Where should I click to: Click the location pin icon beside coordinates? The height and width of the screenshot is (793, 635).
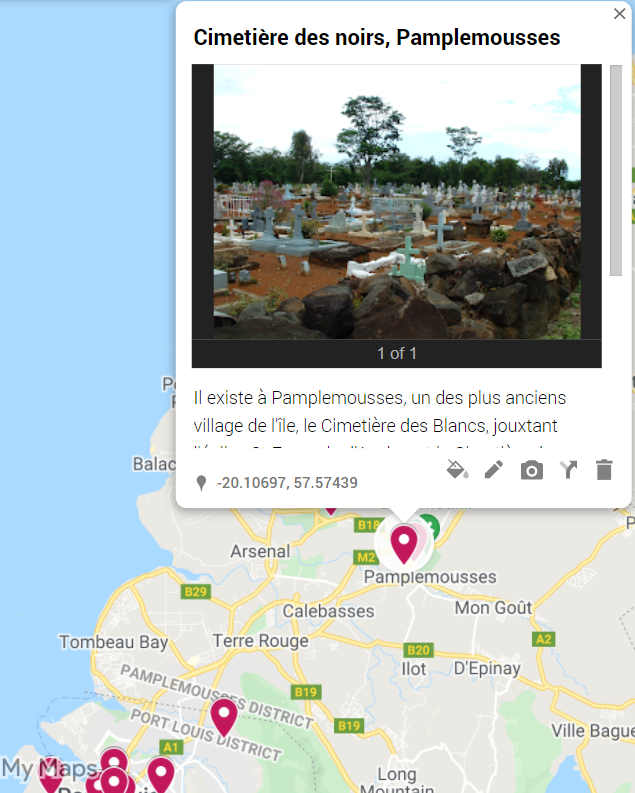(201, 483)
